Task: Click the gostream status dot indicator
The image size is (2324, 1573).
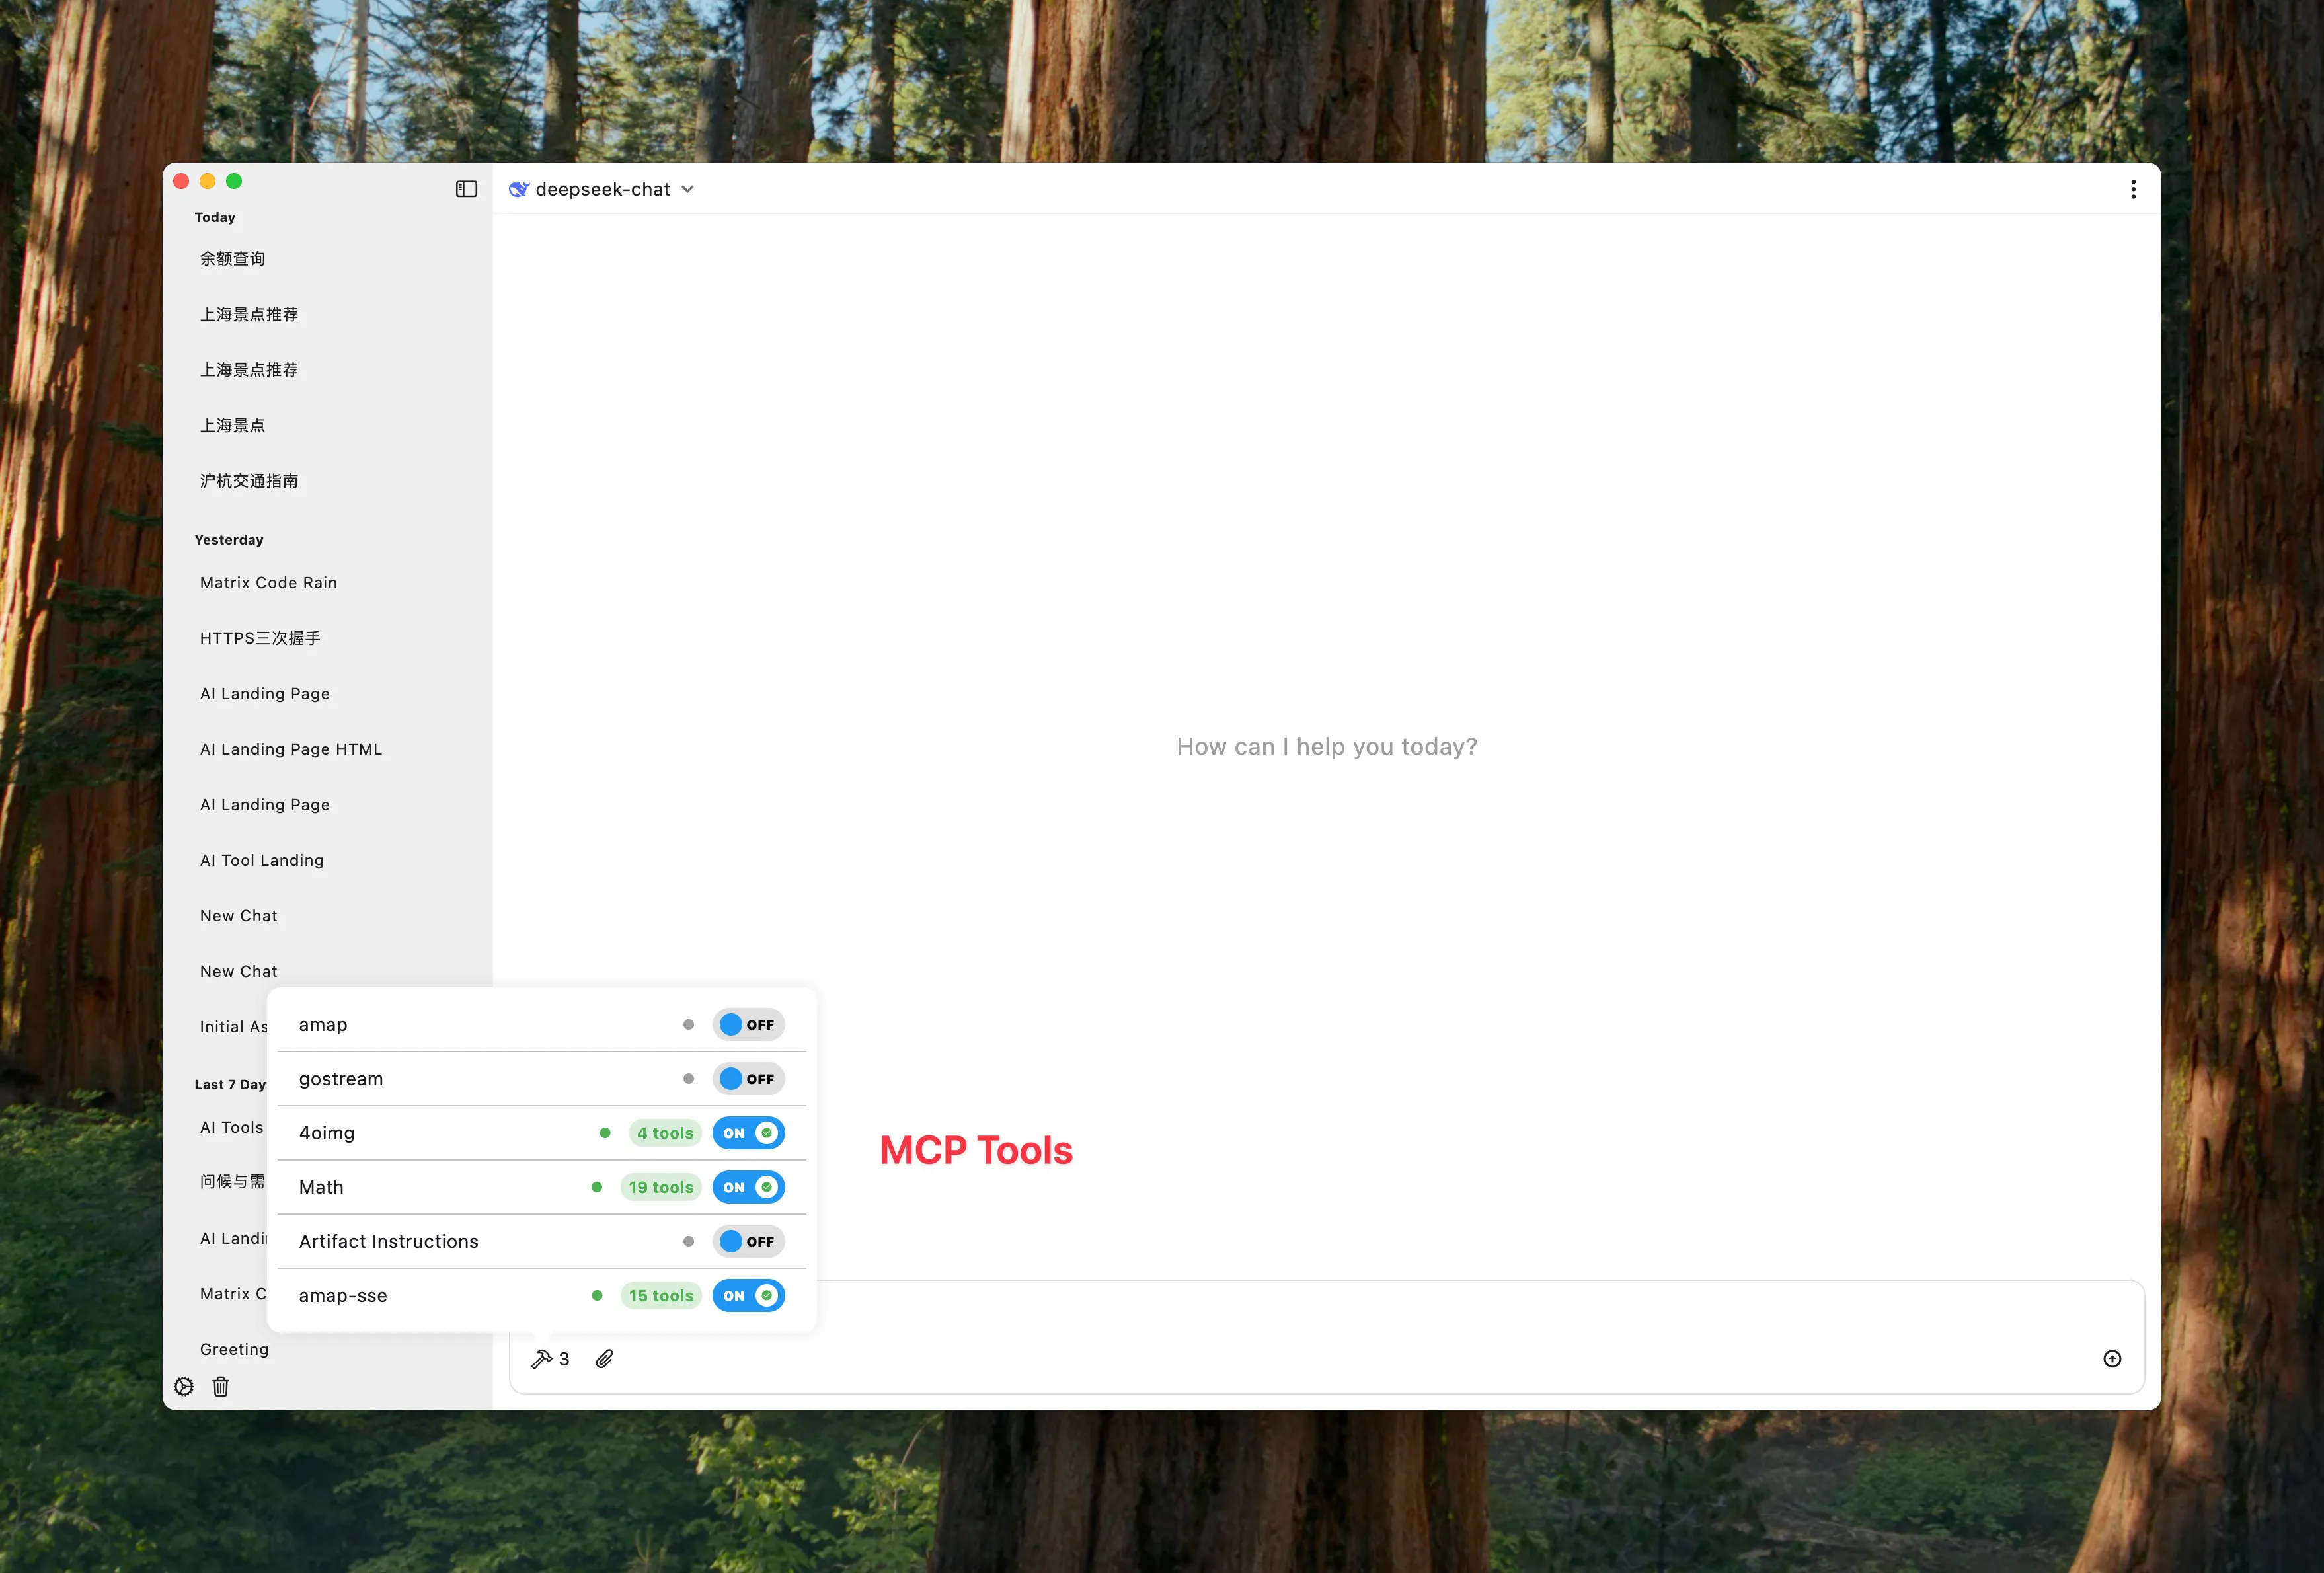Action: (x=688, y=1078)
